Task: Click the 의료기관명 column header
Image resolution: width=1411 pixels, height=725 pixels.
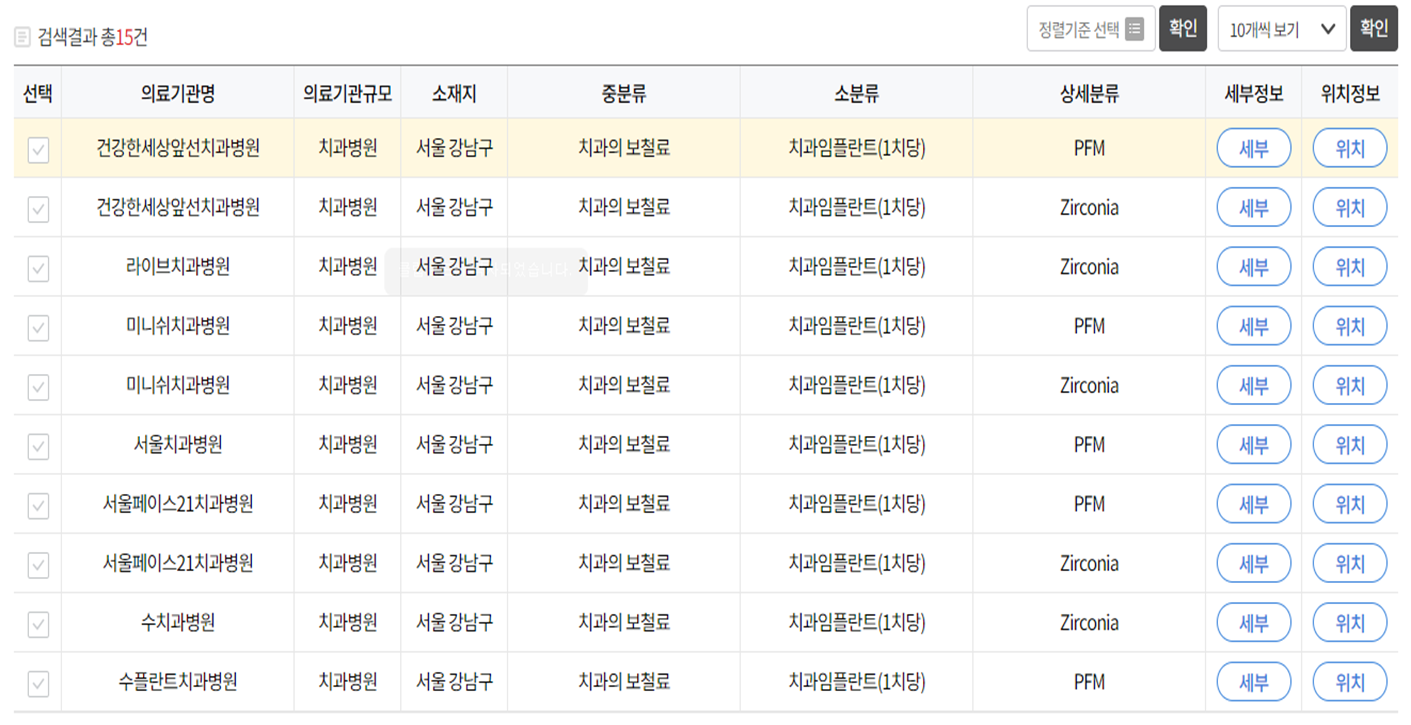Action: point(178,93)
